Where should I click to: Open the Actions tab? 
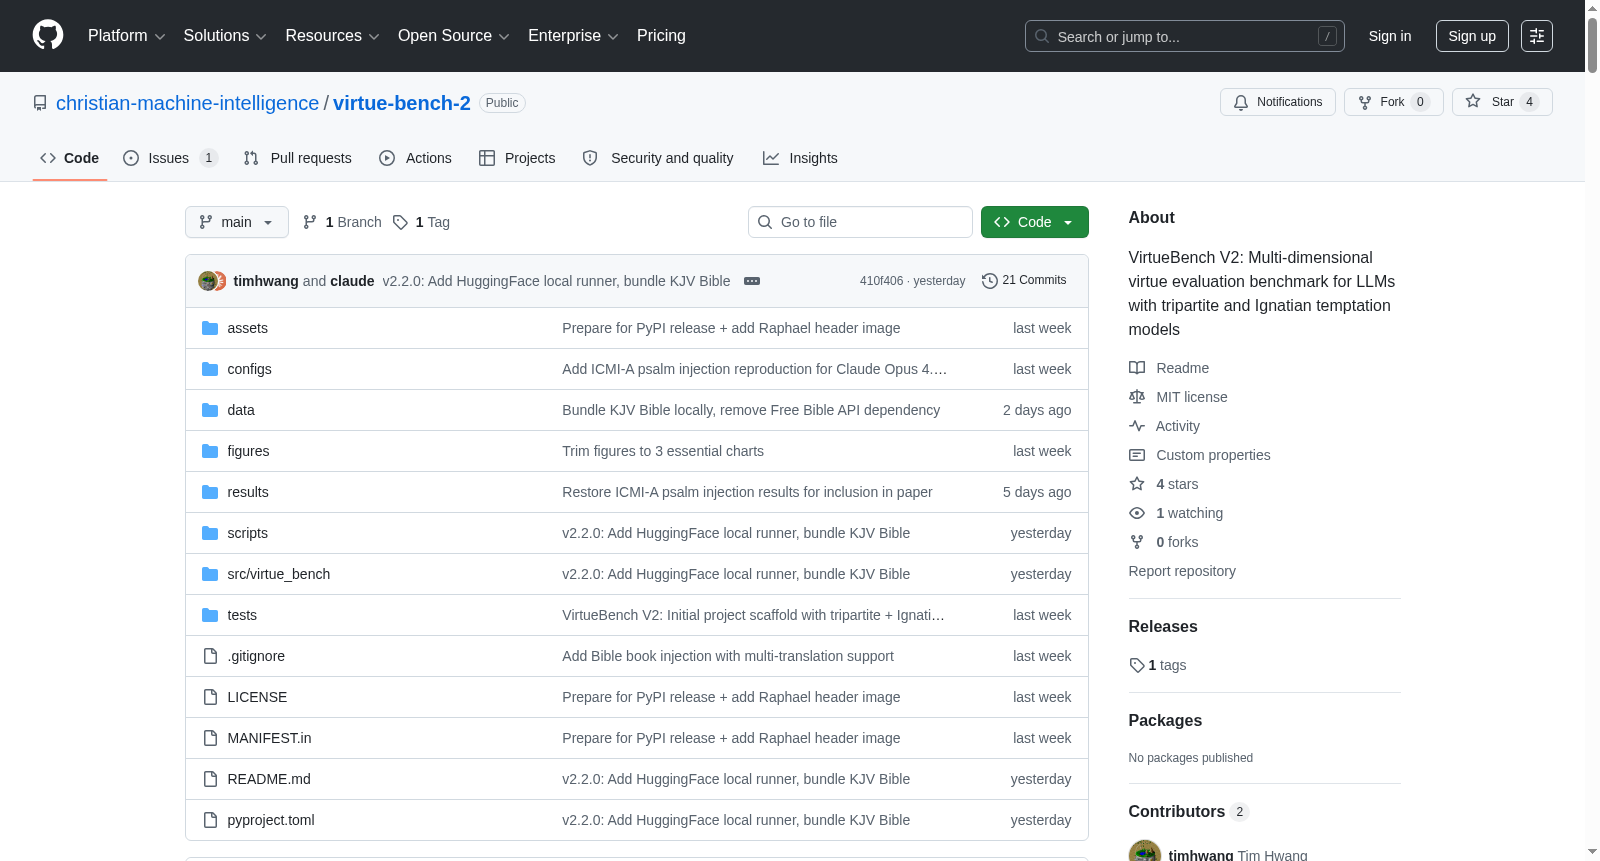(x=416, y=158)
